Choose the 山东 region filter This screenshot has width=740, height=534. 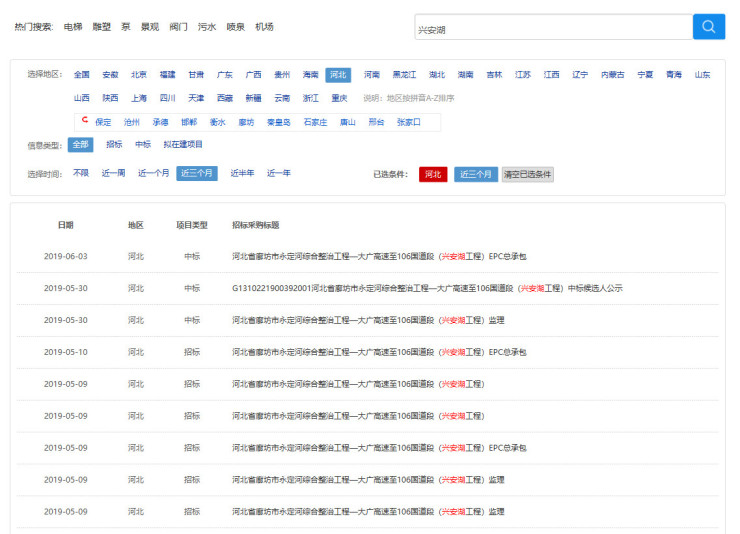point(703,75)
